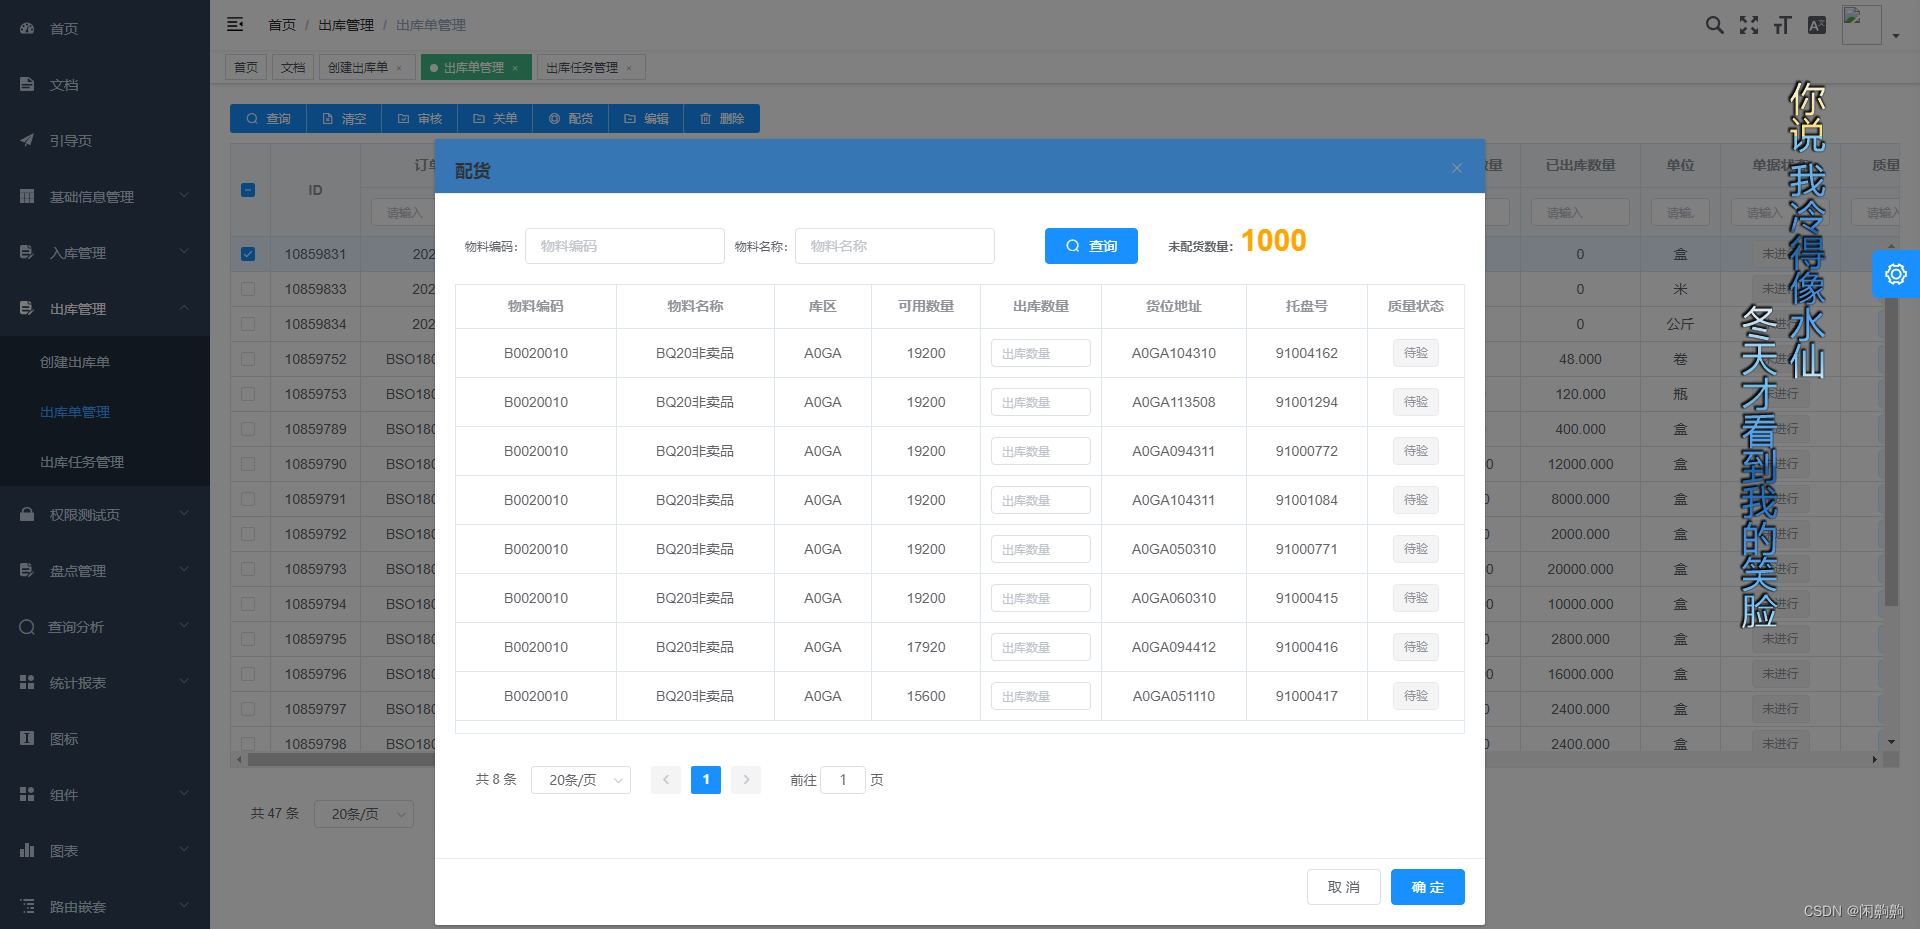Open the blue settings gear panel
1920x929 pixels.
(1895, 274)
